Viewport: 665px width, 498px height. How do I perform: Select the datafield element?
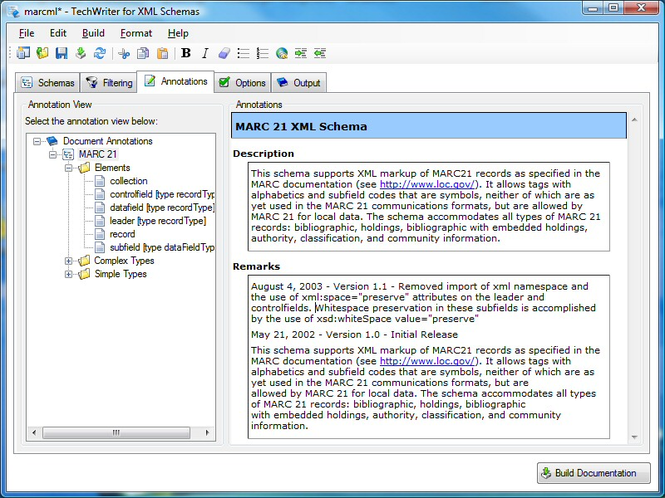162,208
